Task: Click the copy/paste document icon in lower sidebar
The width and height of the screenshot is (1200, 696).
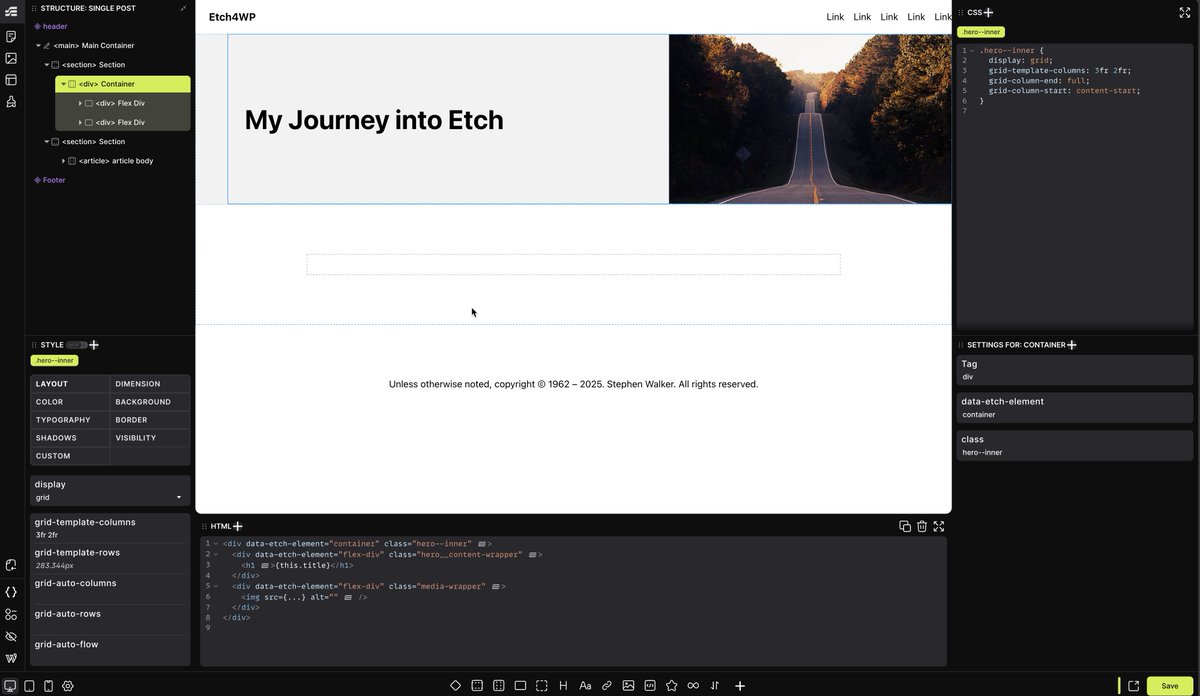Action: 11,565
